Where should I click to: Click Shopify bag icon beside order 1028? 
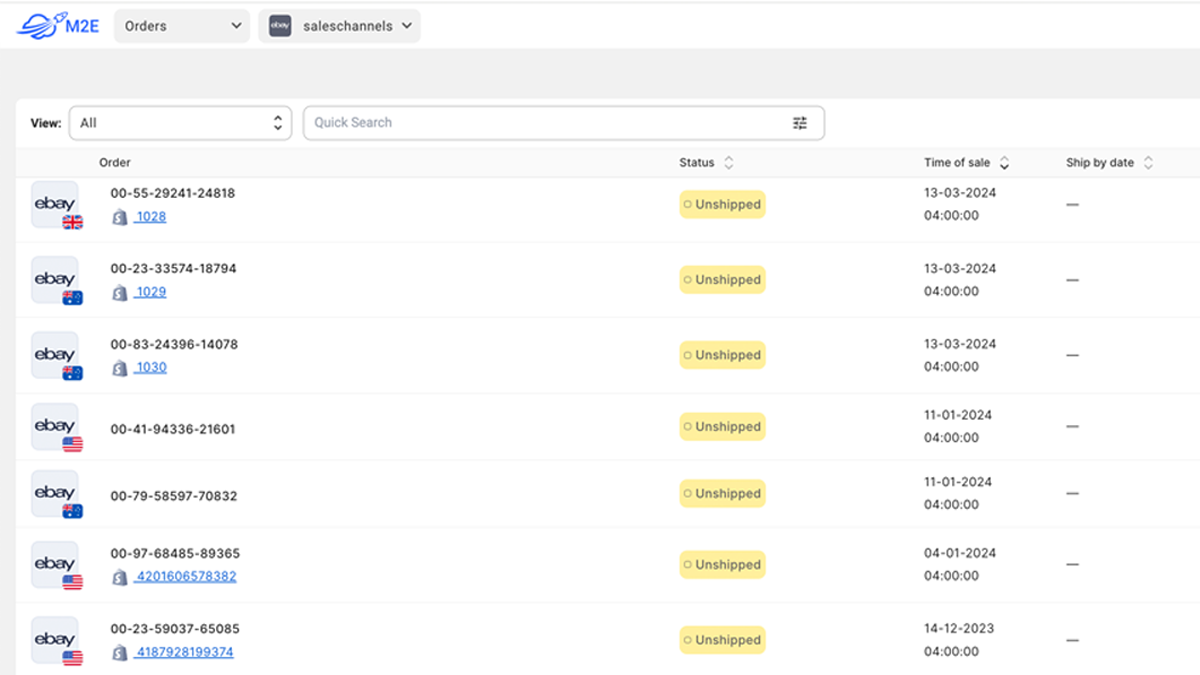120,217
